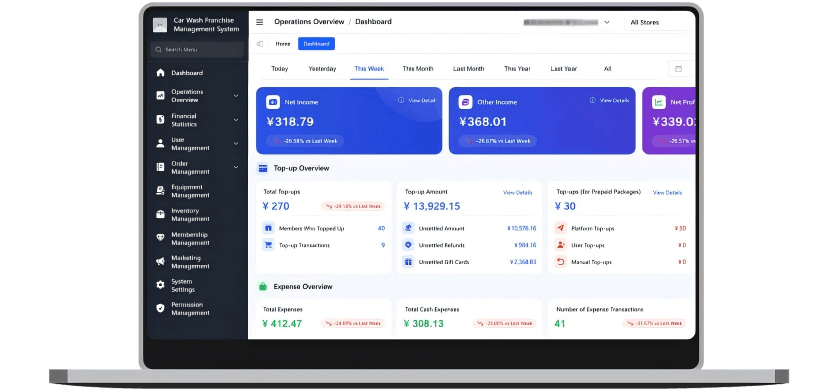Select the Last Month tab
The width and height of the screenshot is (838, 390).
pos(469,69)
